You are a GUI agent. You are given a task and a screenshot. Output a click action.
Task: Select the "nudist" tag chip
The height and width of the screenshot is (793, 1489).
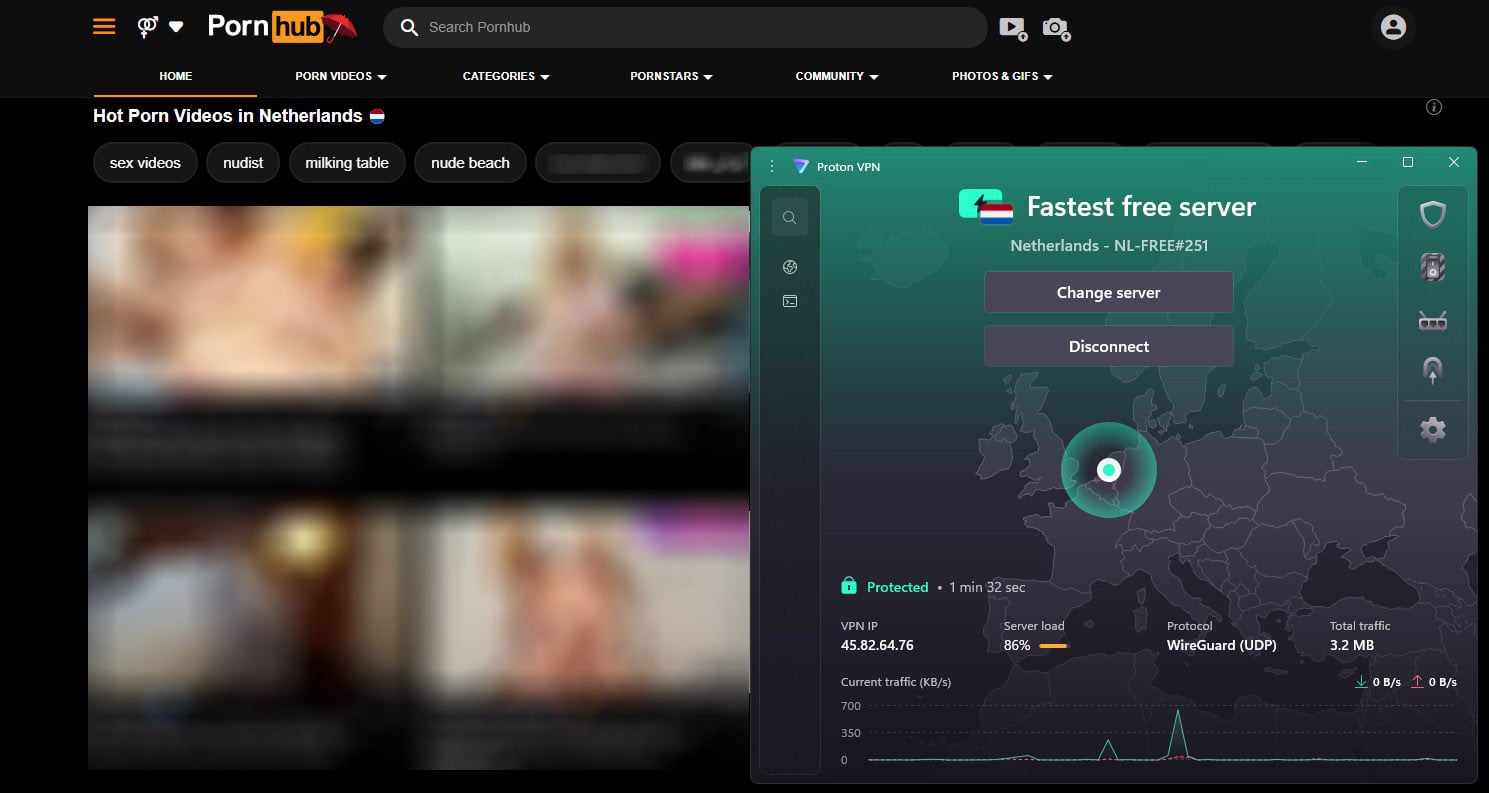(x=243, y=163)
